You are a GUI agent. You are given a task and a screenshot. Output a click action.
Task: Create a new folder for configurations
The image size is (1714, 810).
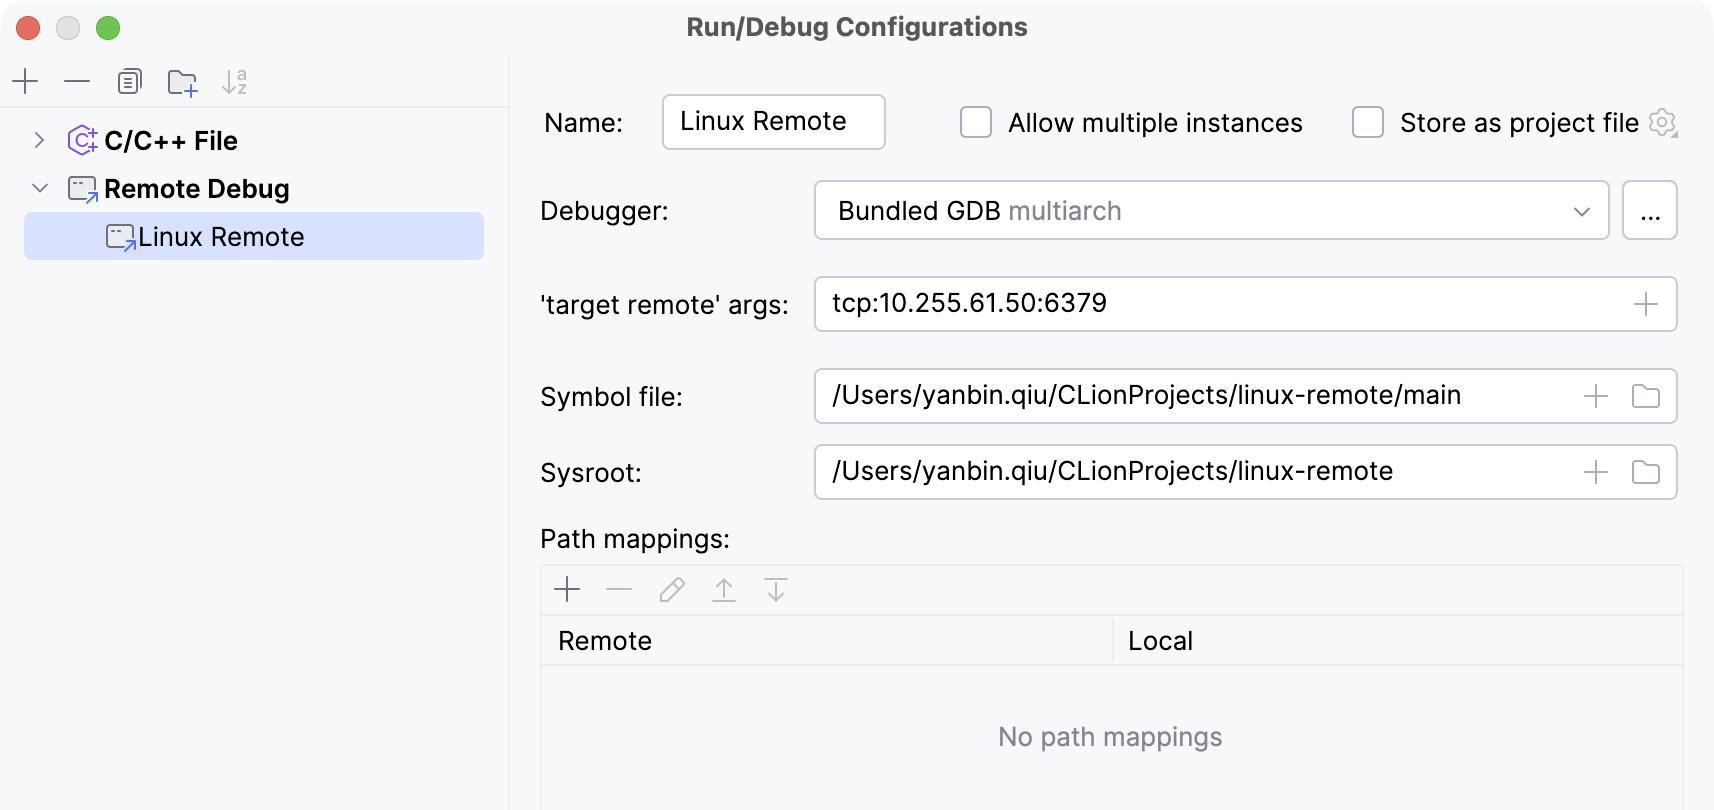tap(182, 82)
